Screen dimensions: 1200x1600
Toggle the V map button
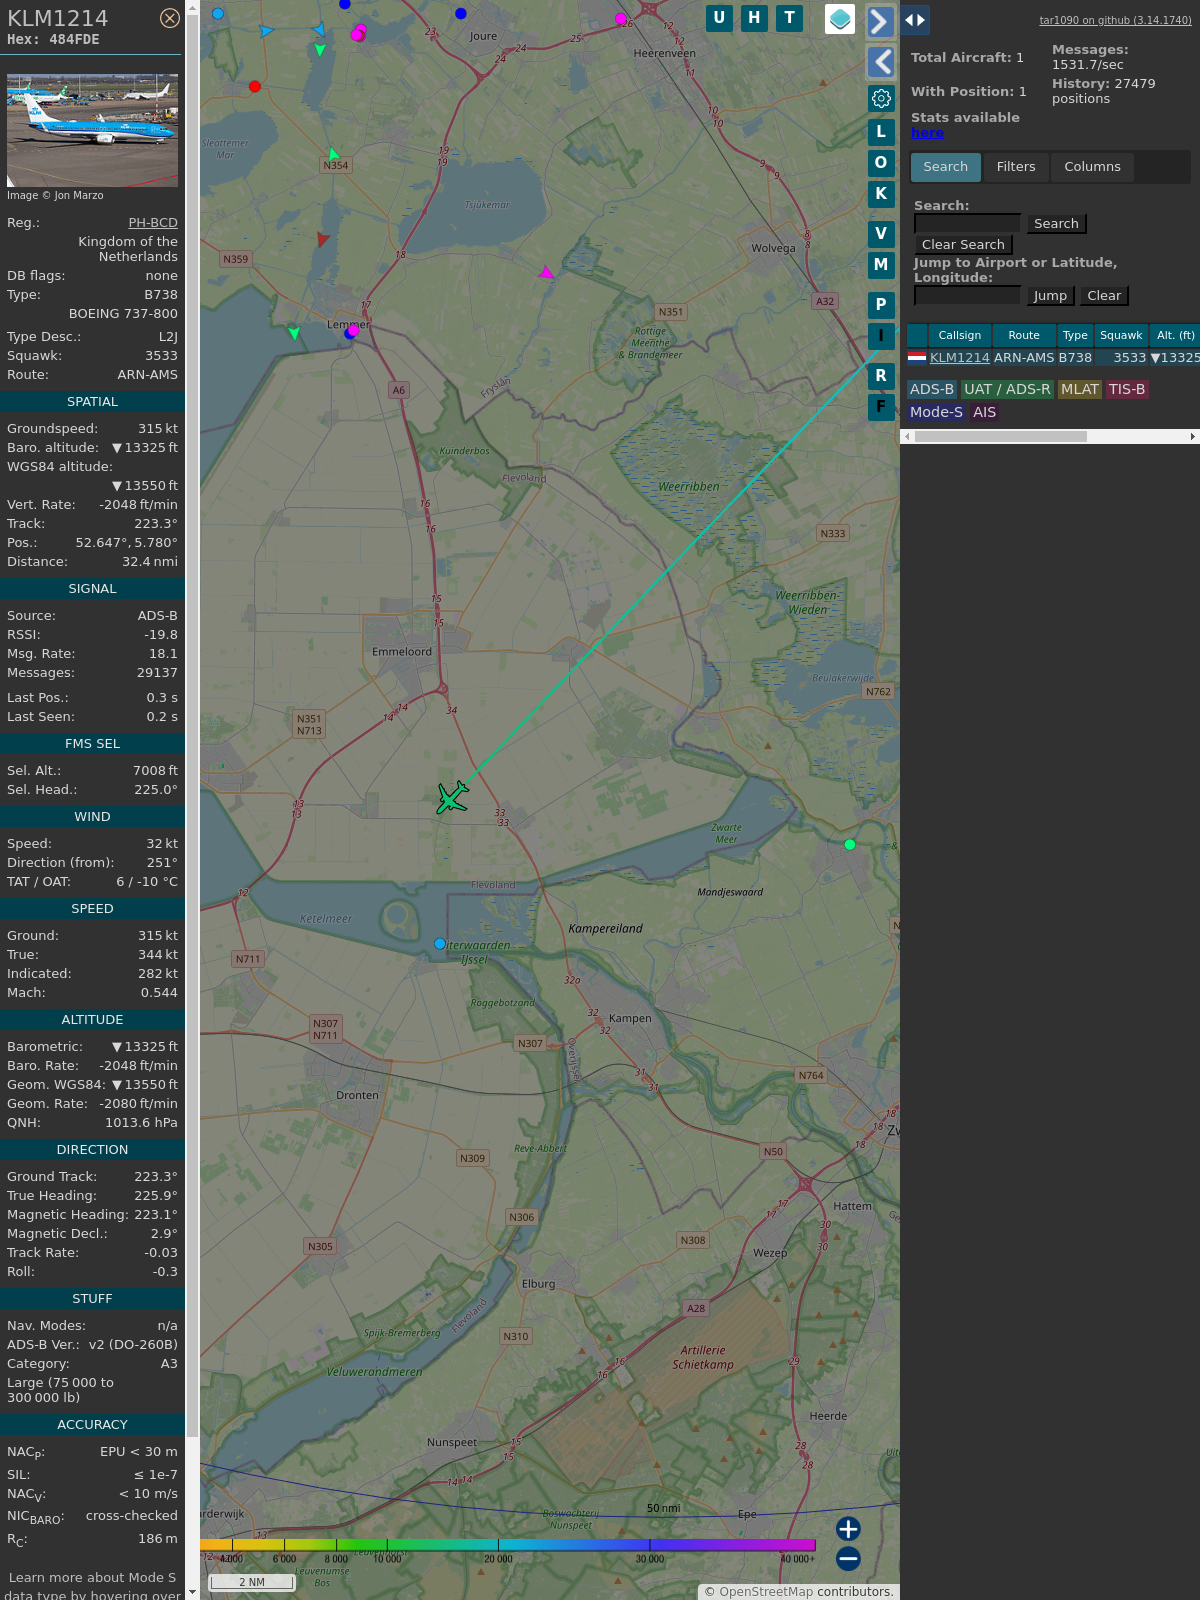881,234
